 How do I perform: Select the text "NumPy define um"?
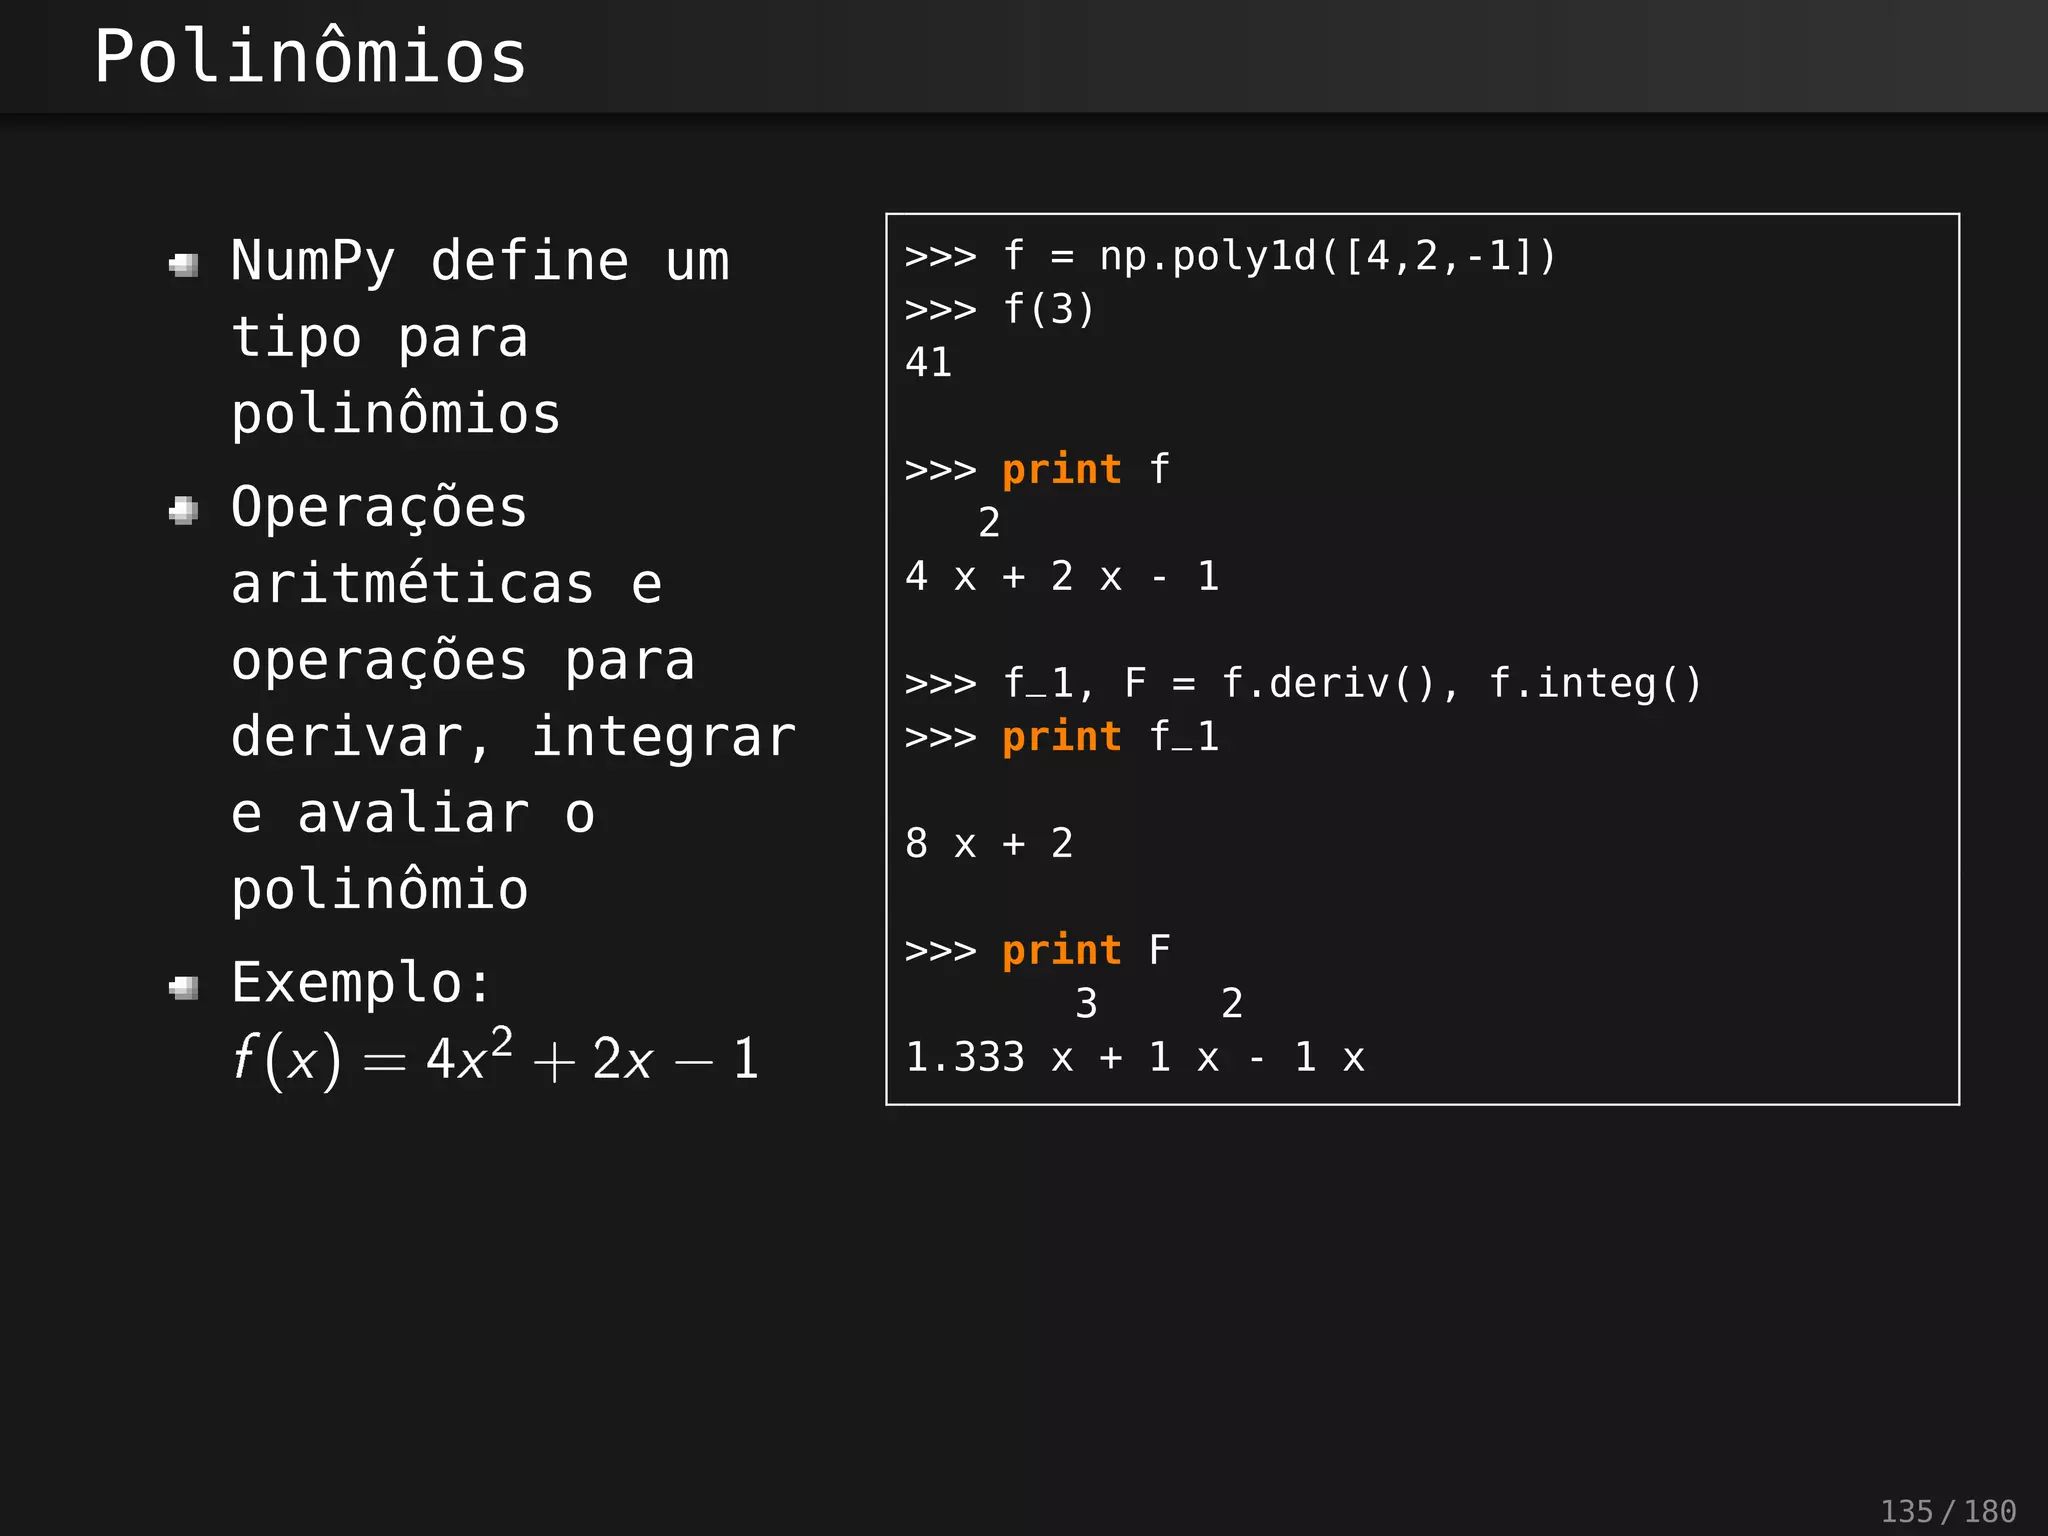480,262
